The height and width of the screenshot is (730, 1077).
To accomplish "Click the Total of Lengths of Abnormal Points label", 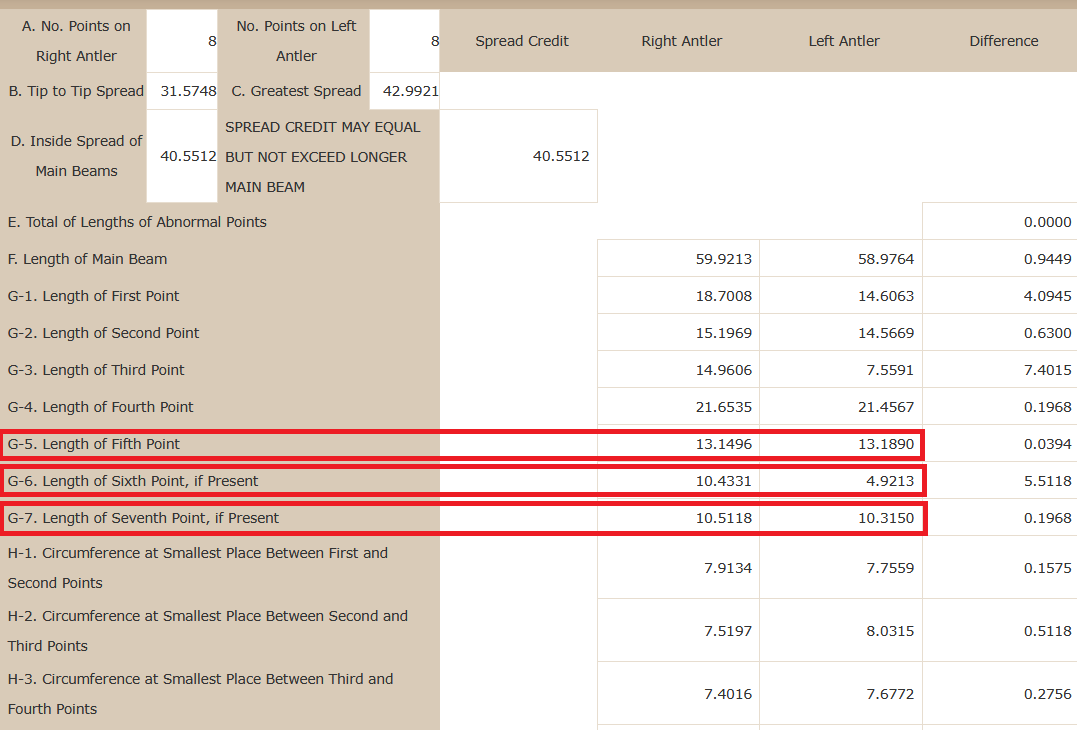I will pyautogui.click(x=137, y=222).
